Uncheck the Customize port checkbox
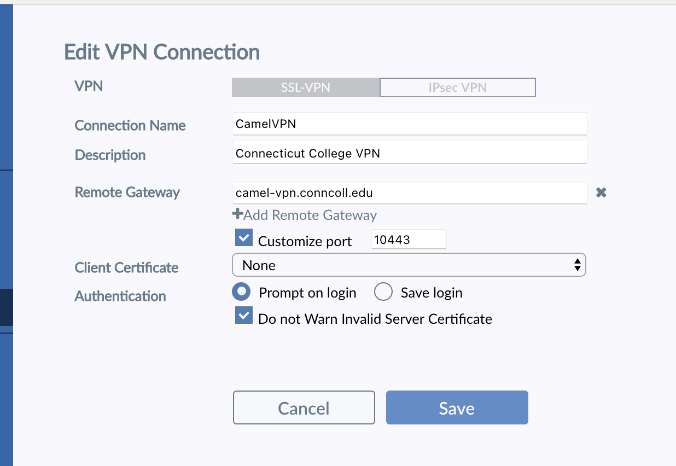The height and width of the screenshot is (466, 676). (x=243, y=239)
